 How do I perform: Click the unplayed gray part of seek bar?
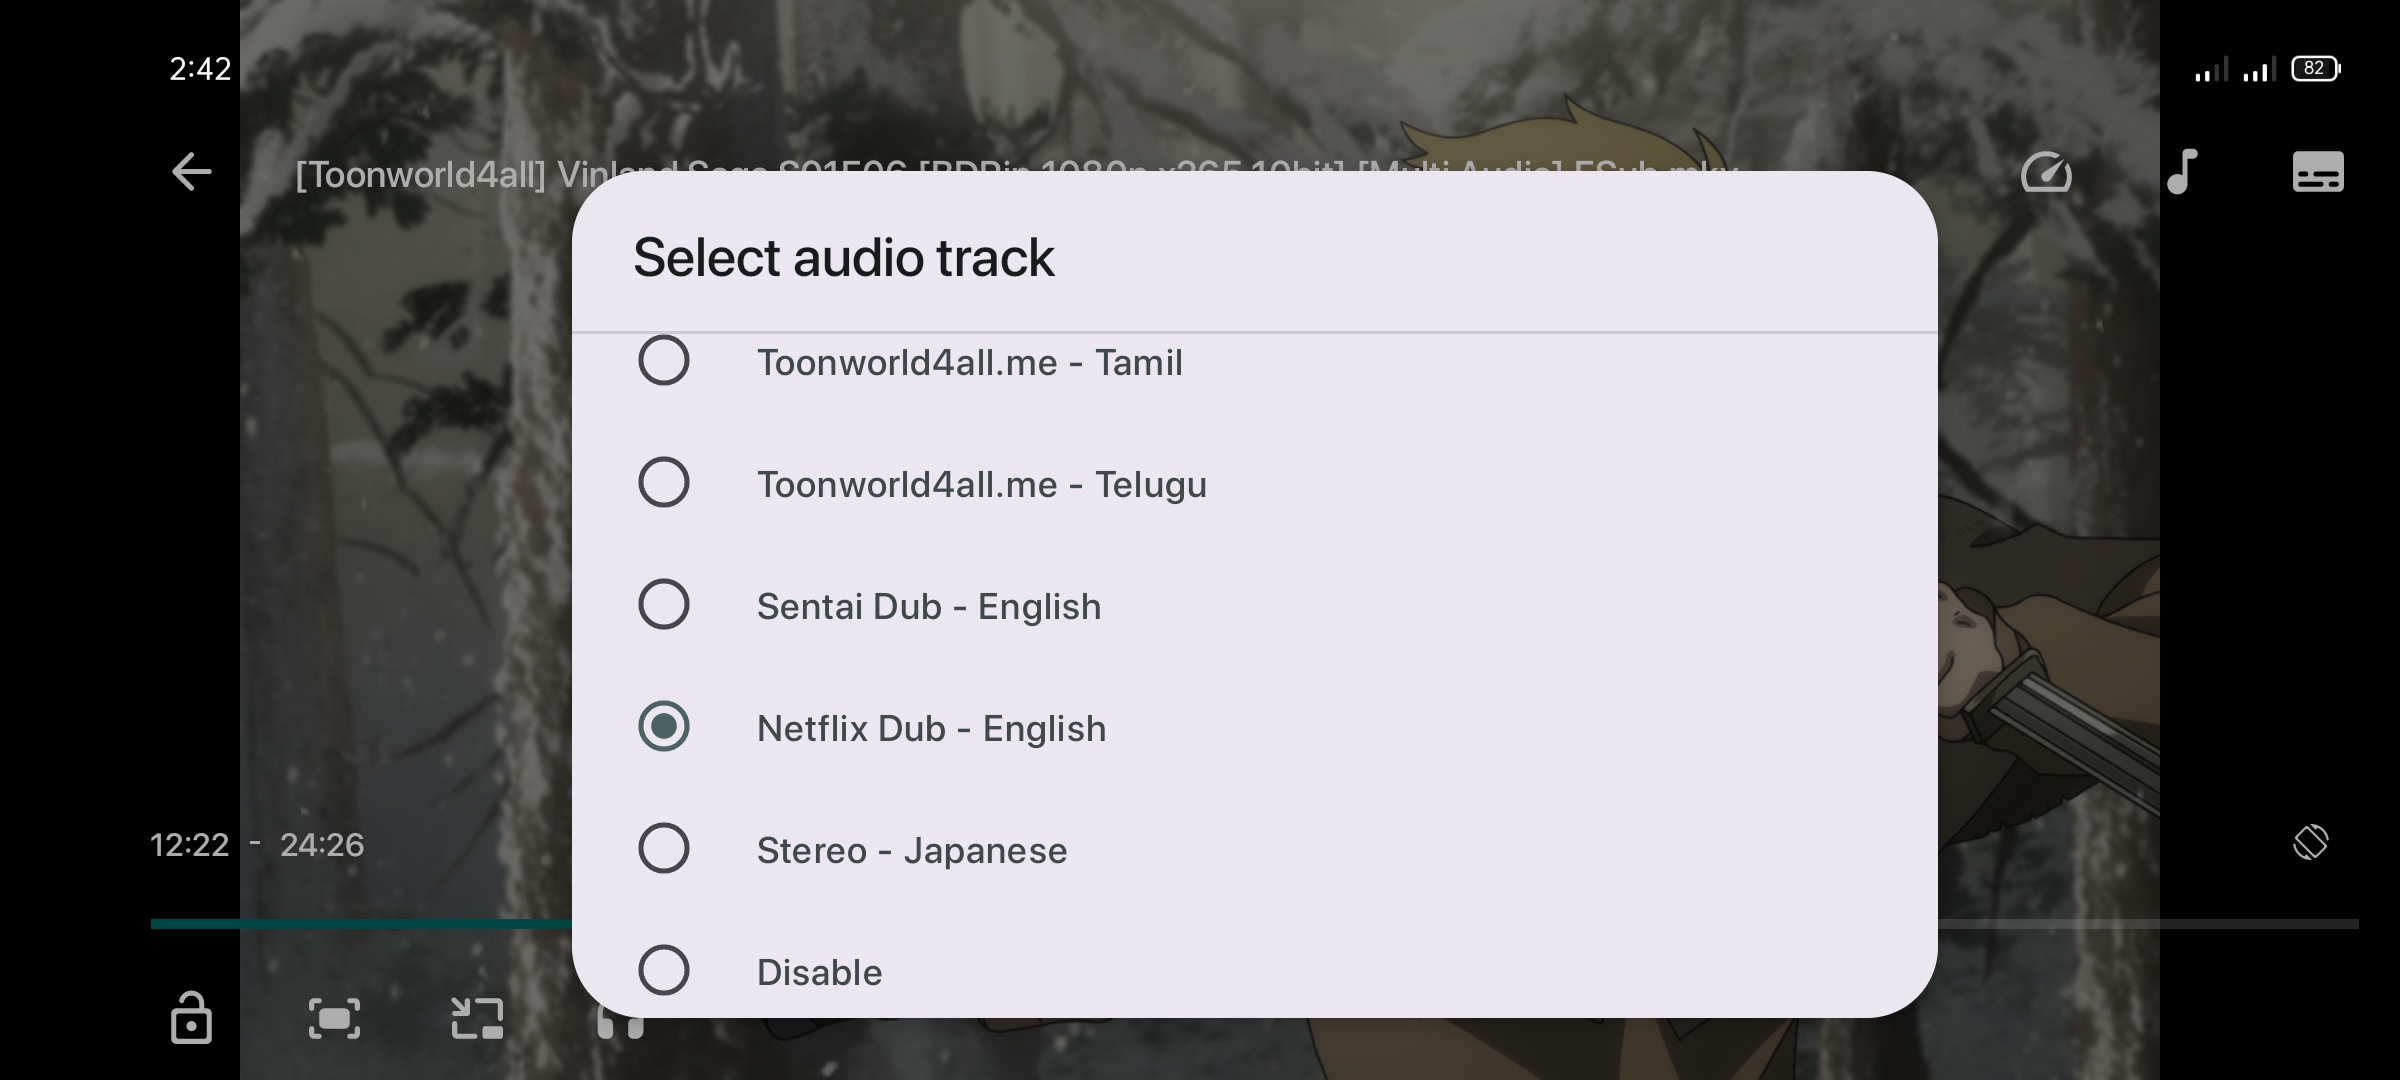[2150, 924]
